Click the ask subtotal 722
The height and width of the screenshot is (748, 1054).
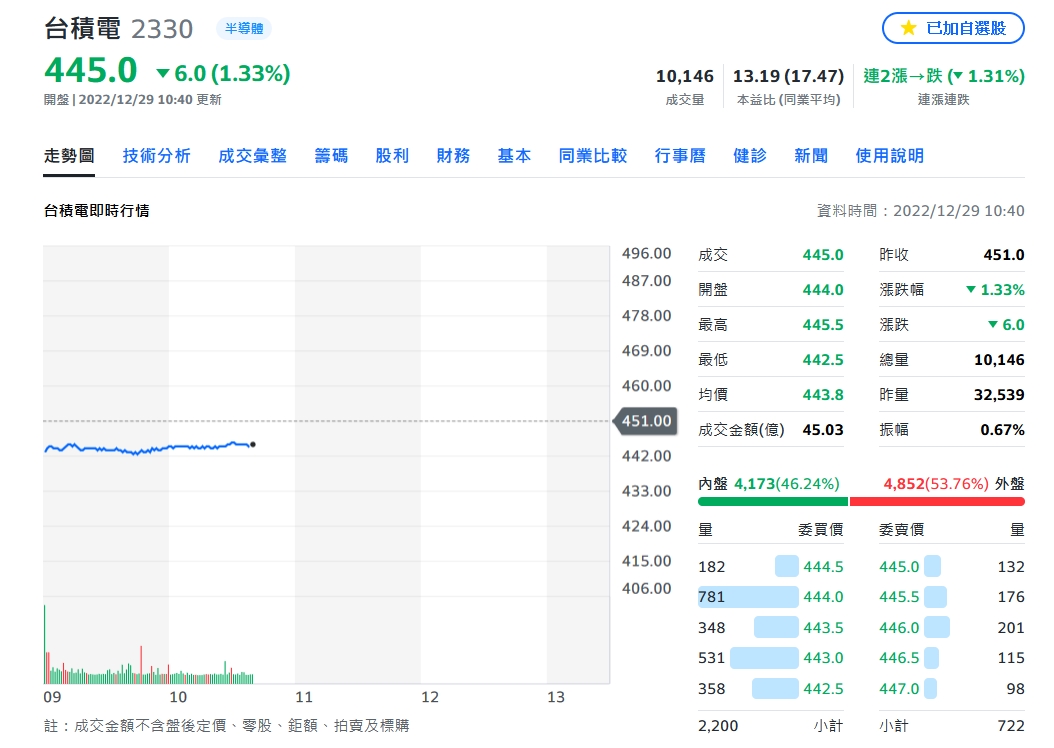[x=1011, y=726]
